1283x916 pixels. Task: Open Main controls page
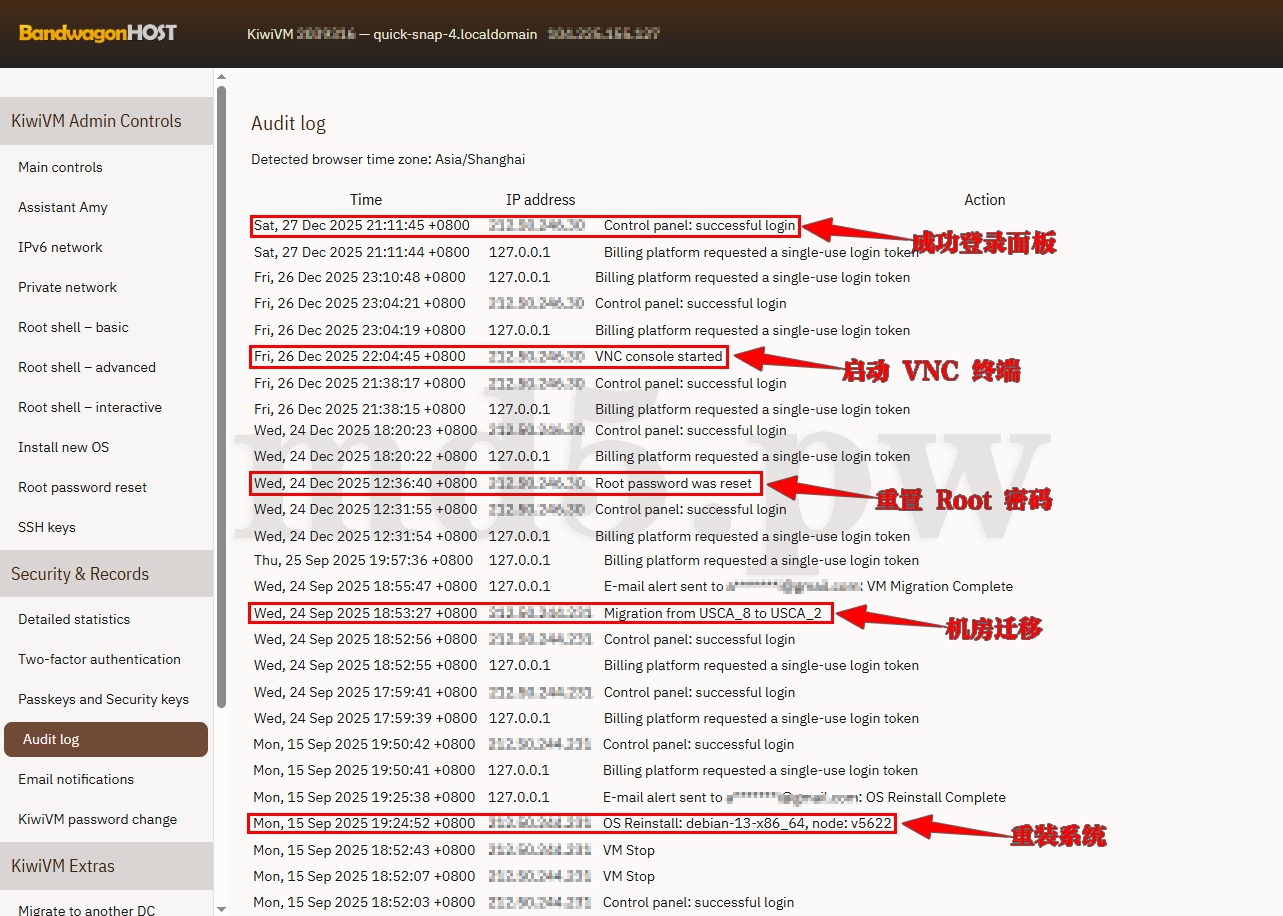(x=60, y=167)
